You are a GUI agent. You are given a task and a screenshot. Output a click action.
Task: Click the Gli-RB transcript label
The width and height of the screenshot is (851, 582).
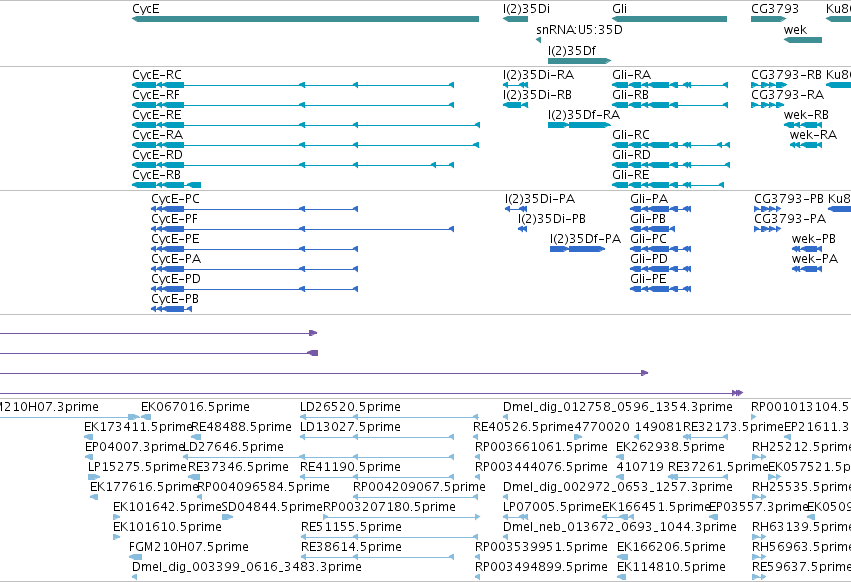coord(631,94)
